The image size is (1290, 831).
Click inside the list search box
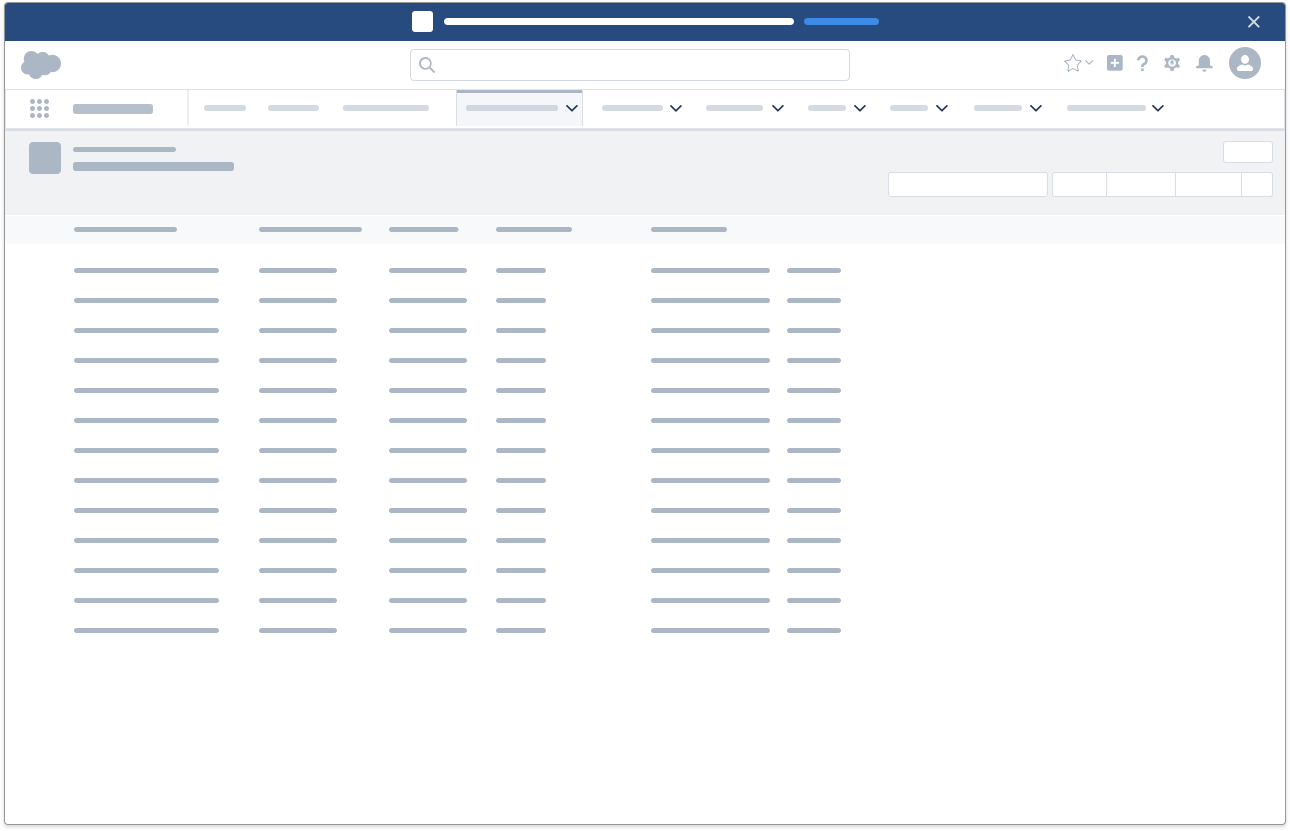point(967,184)
